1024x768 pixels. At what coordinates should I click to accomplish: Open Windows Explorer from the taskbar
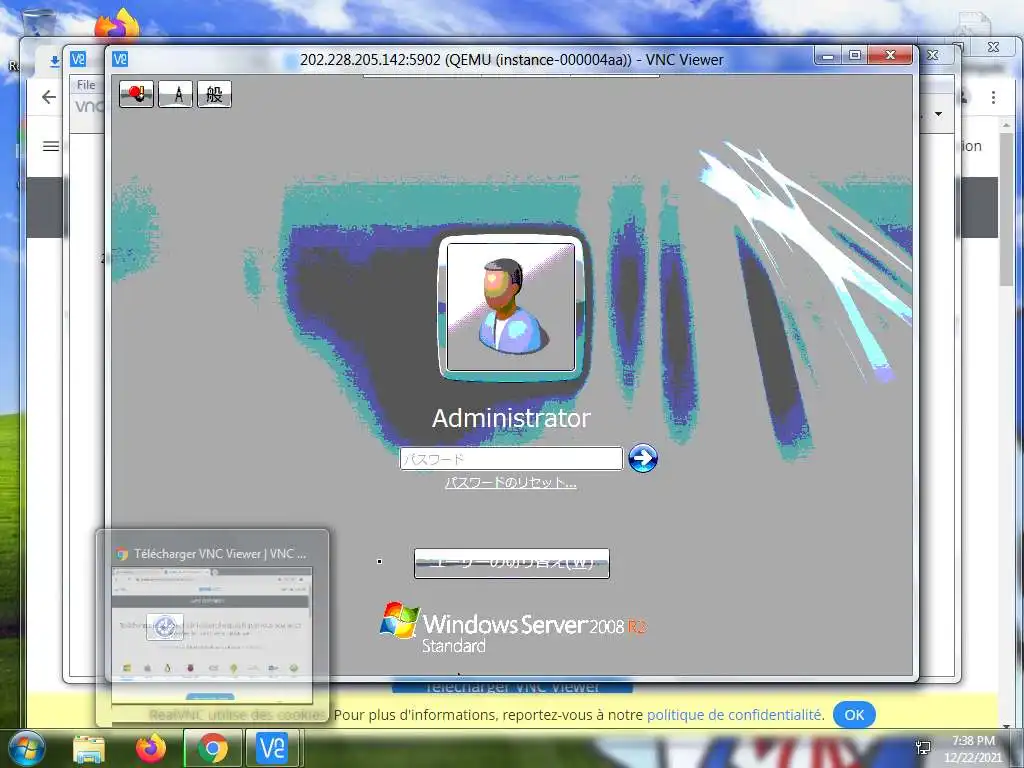[89, 749]
